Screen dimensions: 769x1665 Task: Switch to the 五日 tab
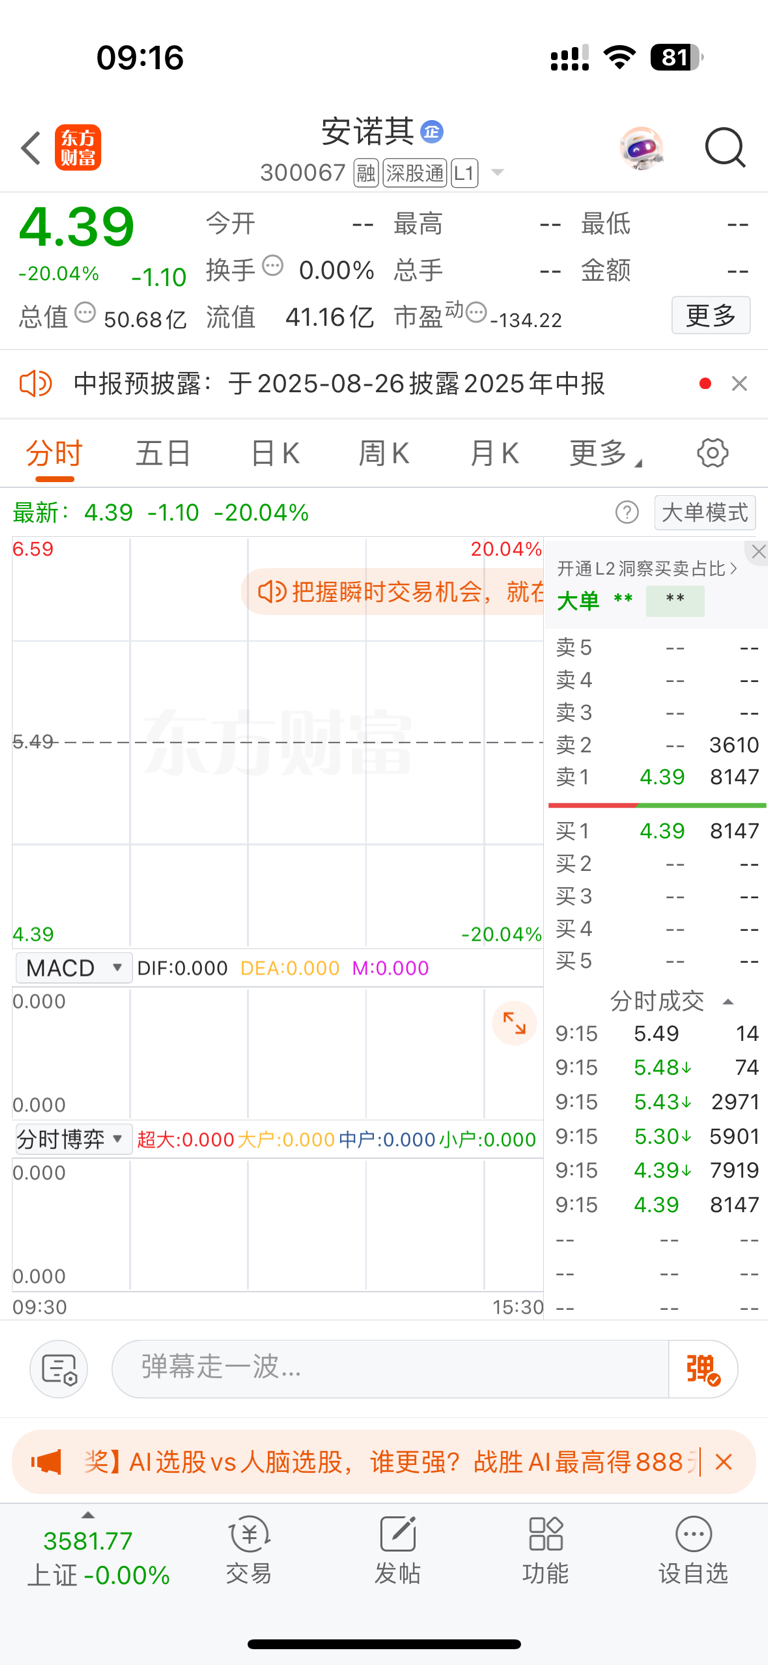pos(164,454)
